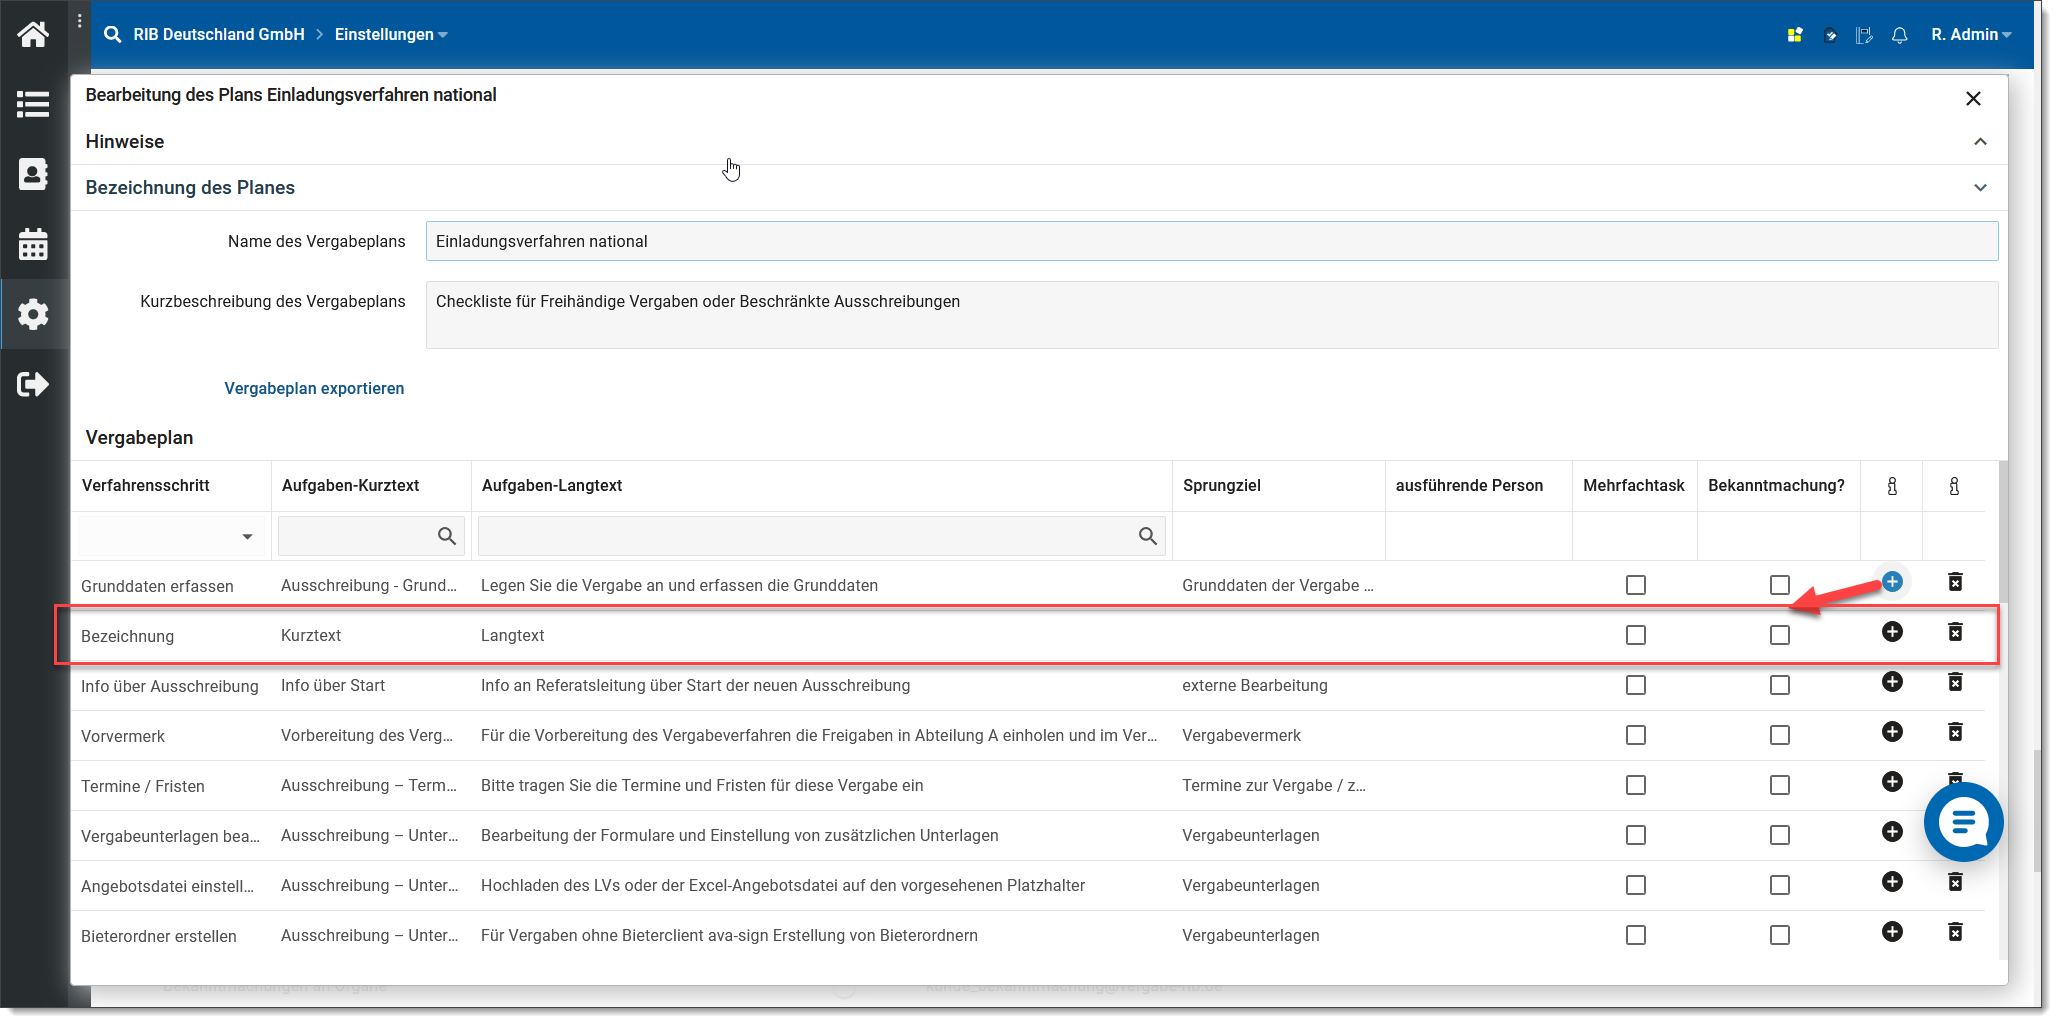Click the Name des Vergabeplans input field
Screen dimensions: 2057x1023
pos(1211,241)
